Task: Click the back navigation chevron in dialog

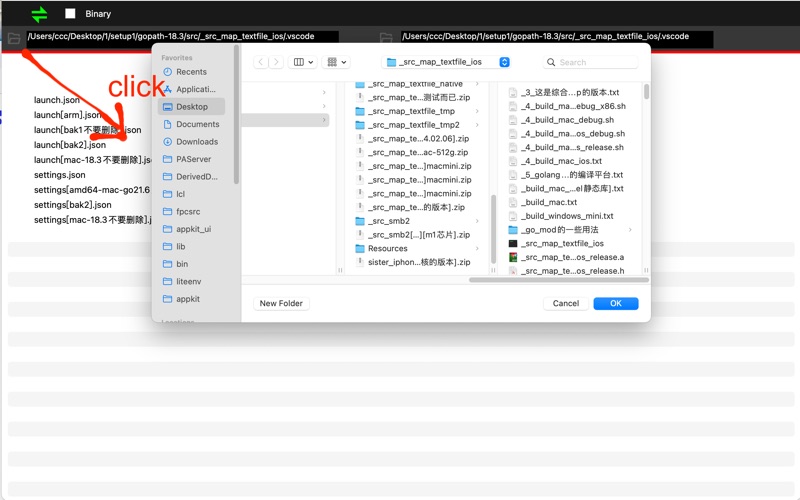Action: pos(261,62)
